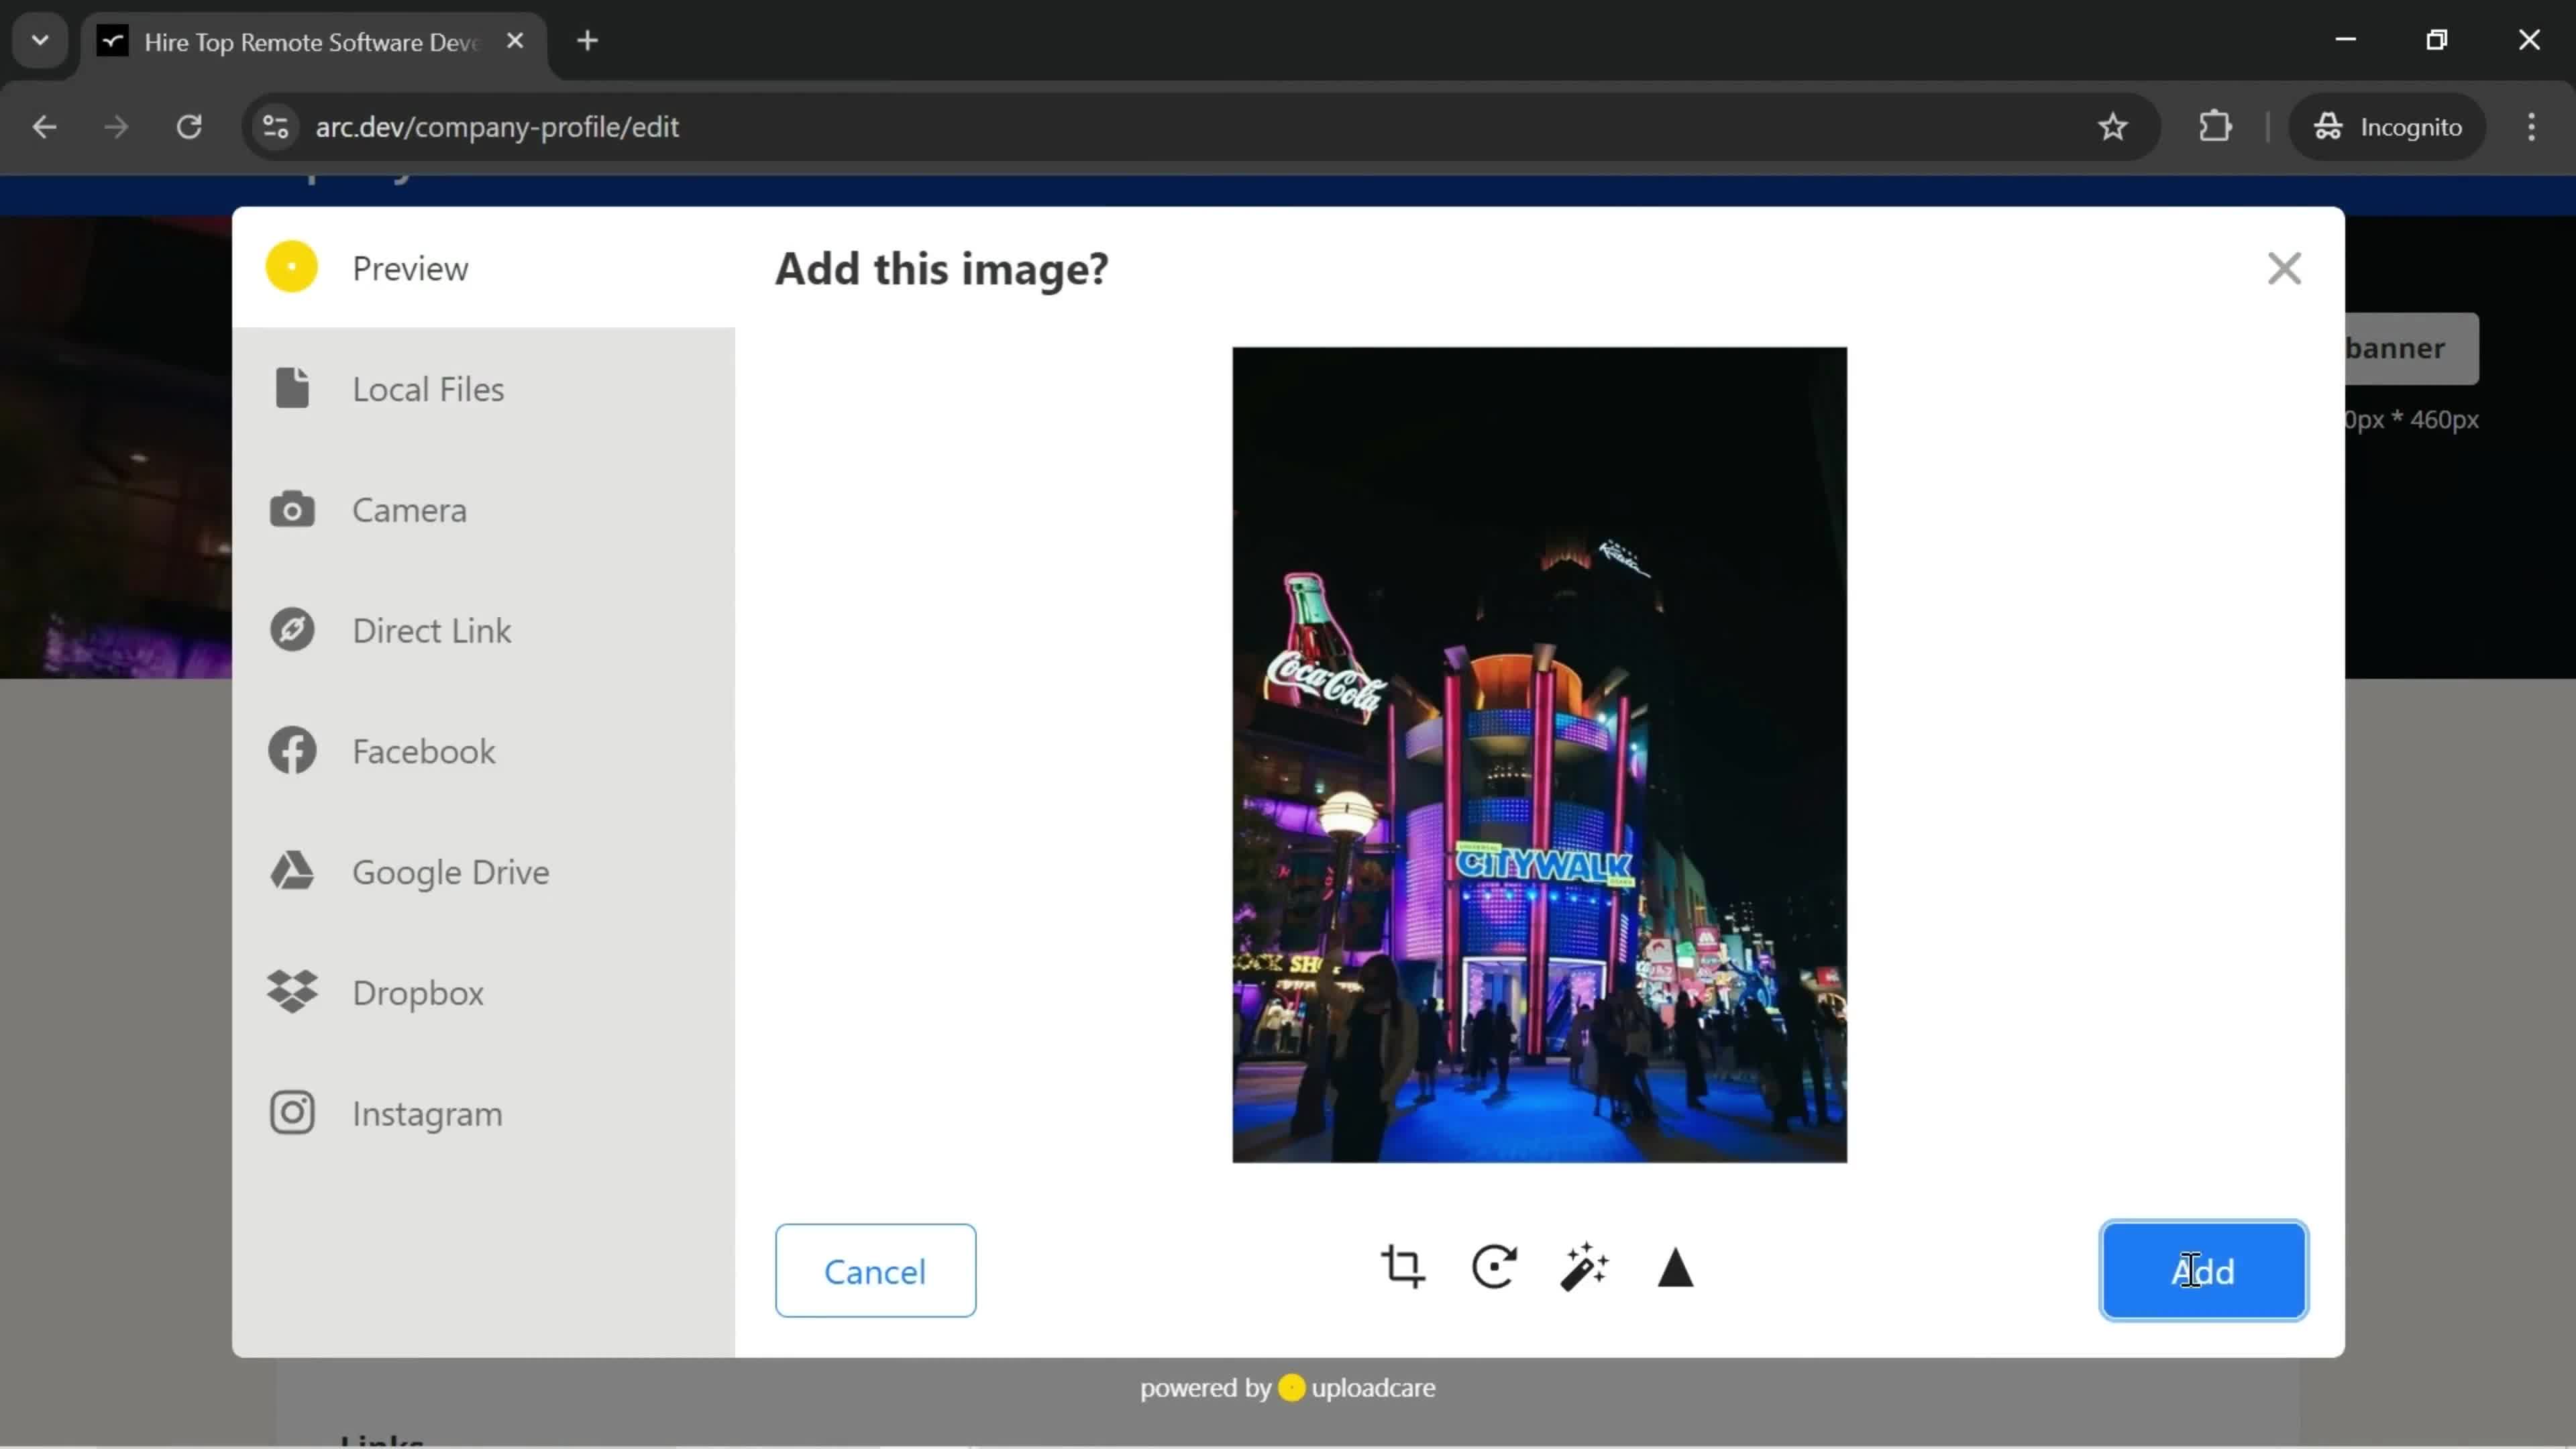2576x1449 pixels.
Task: Select the refresh page button
Action: click(189, 125)
